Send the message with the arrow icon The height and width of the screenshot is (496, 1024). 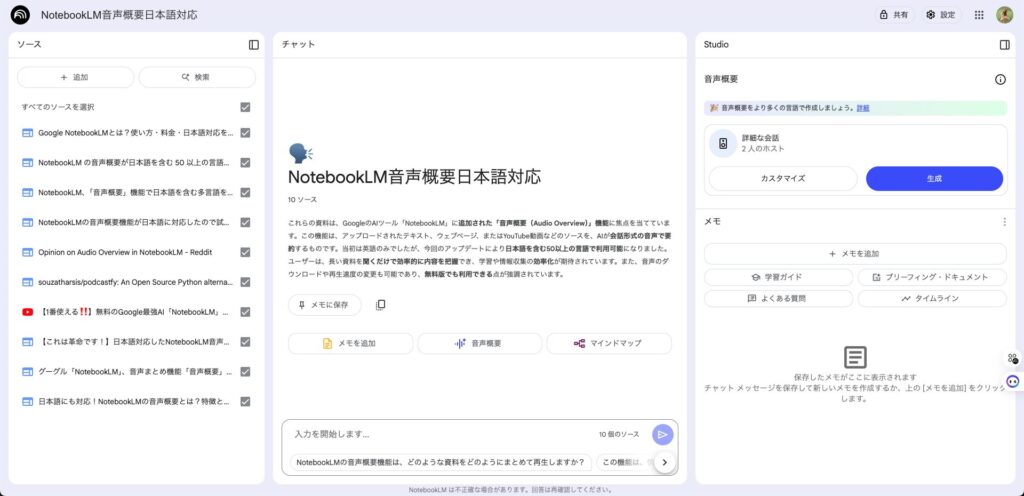662,435
